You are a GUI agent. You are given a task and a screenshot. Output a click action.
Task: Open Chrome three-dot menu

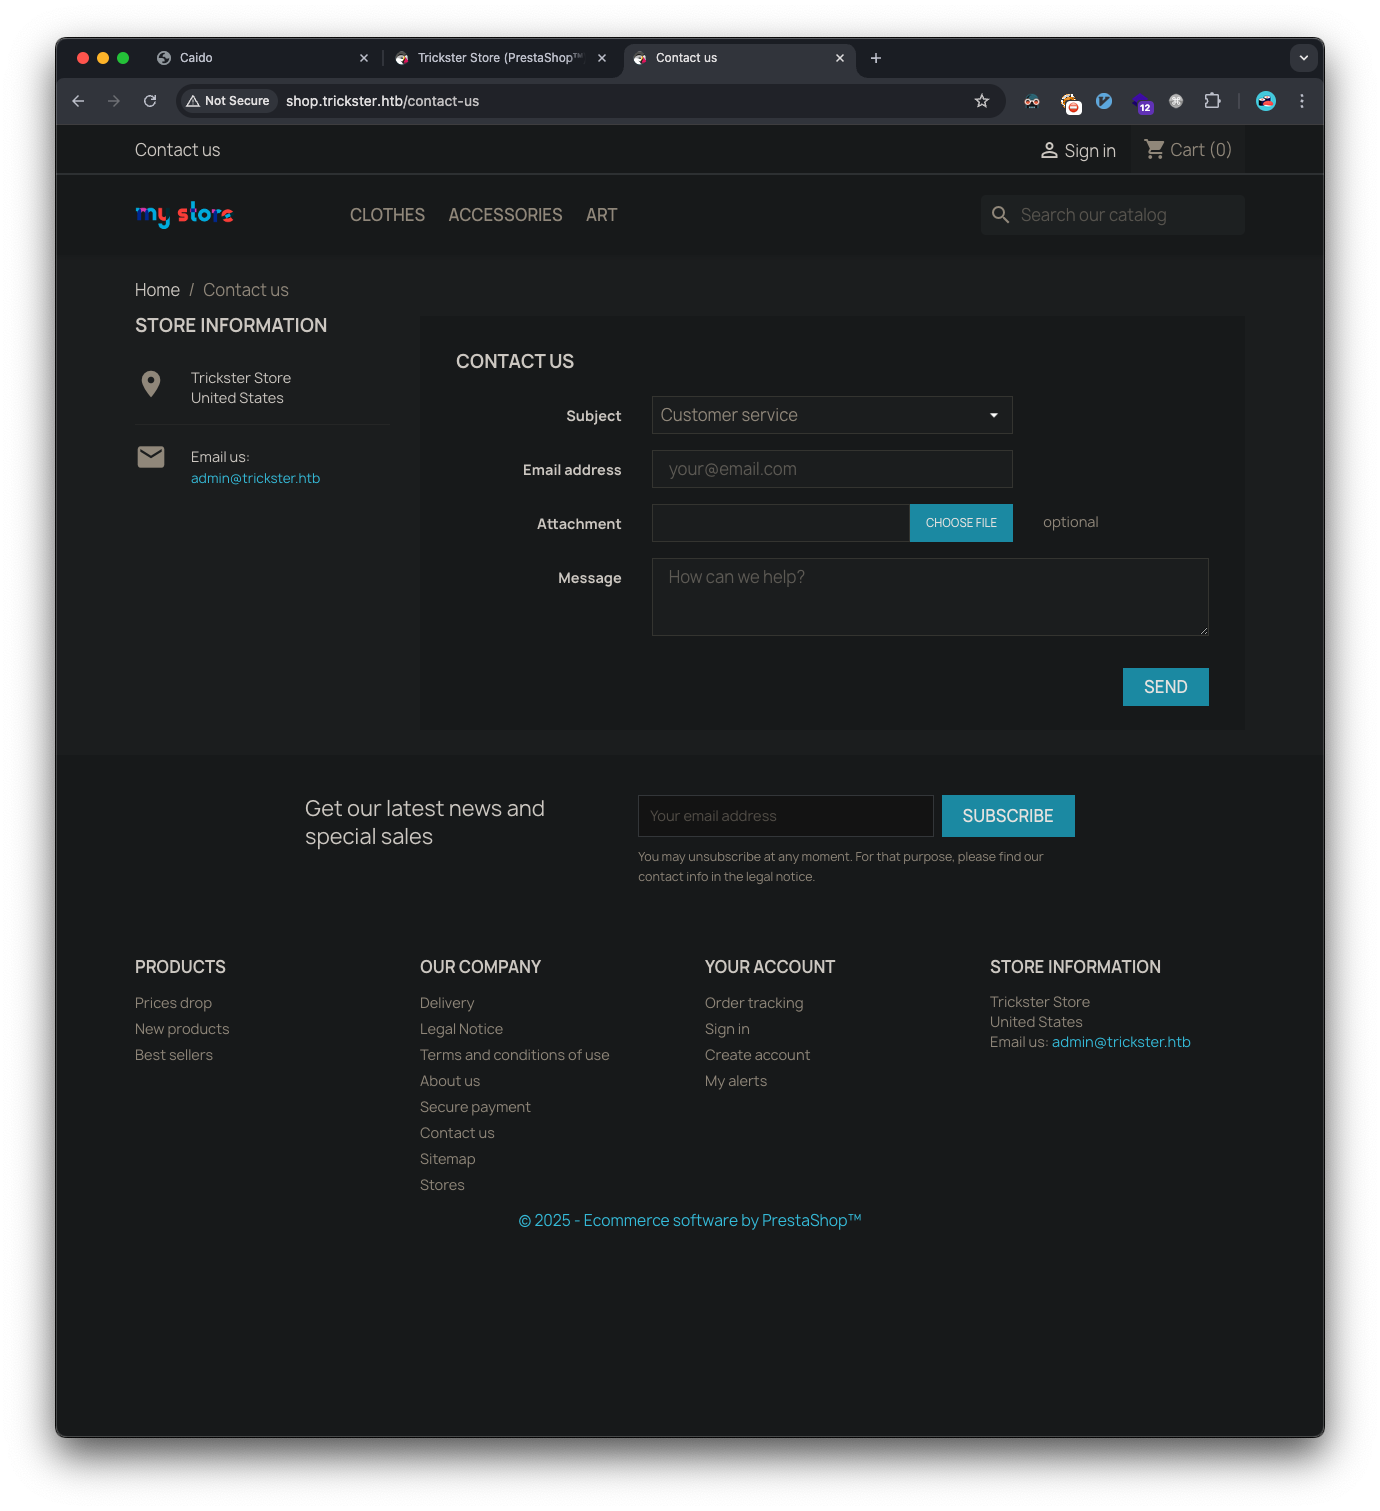pyautogui.click(x=1301, y=101)
